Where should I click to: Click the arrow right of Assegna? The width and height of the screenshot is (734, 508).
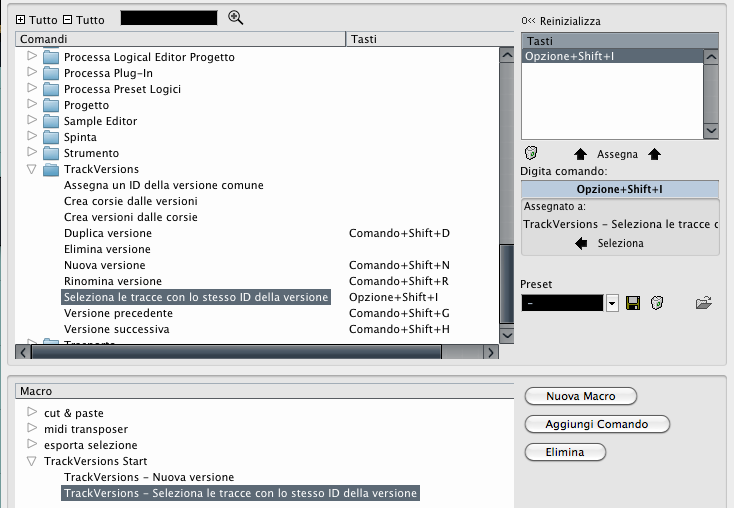[654, 154]
